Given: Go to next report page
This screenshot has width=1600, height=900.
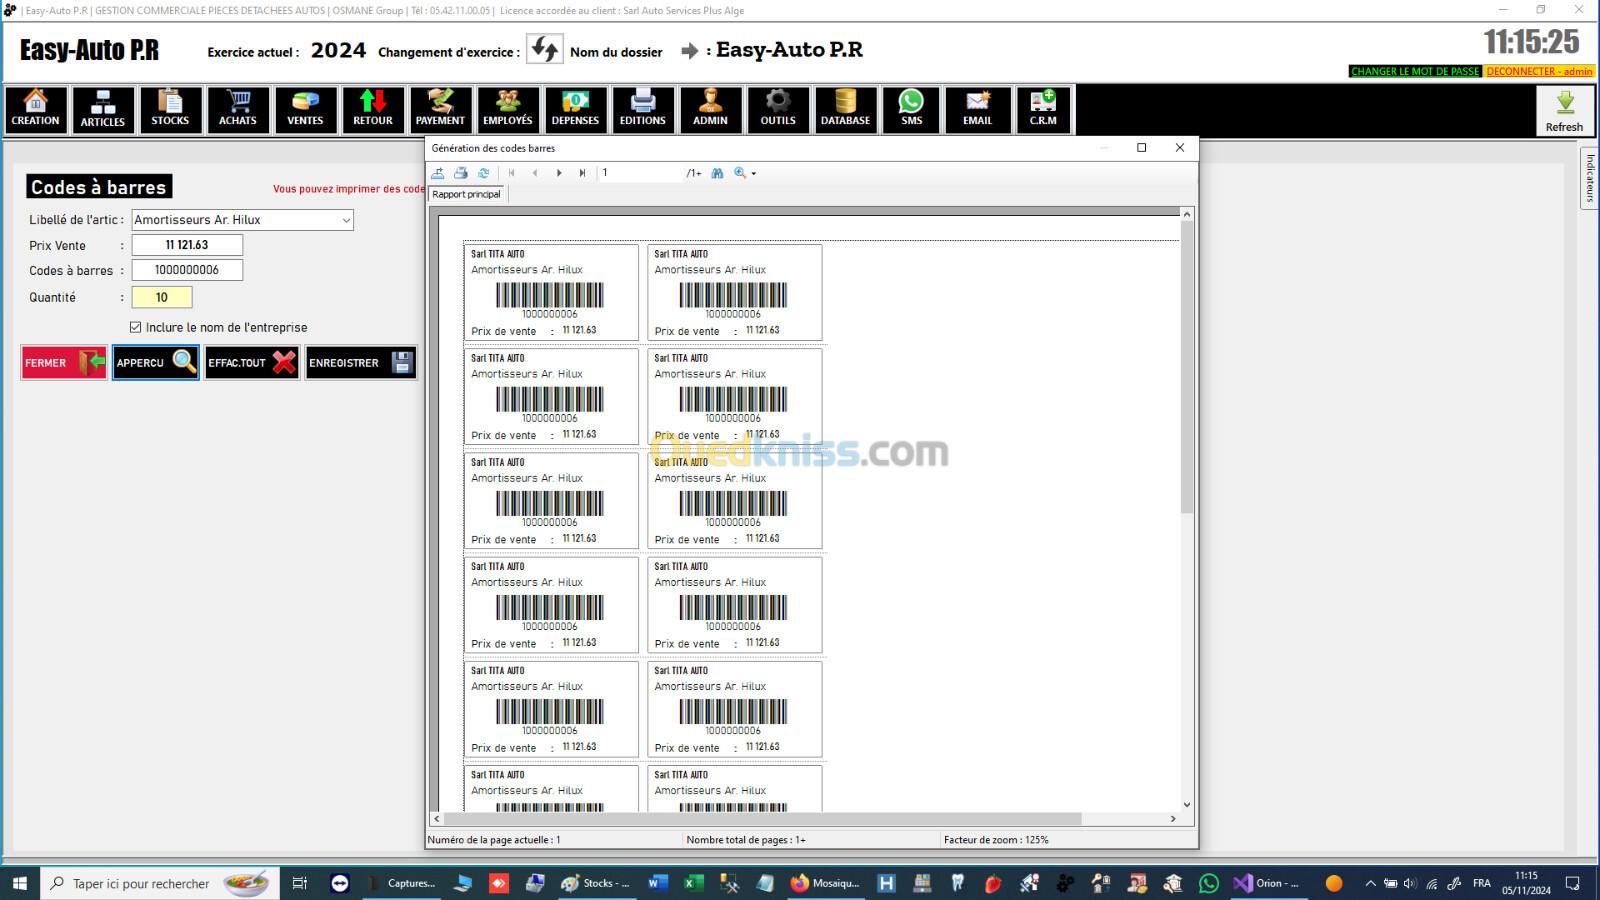Looking at the screenshot, I should tap(559, 173).
